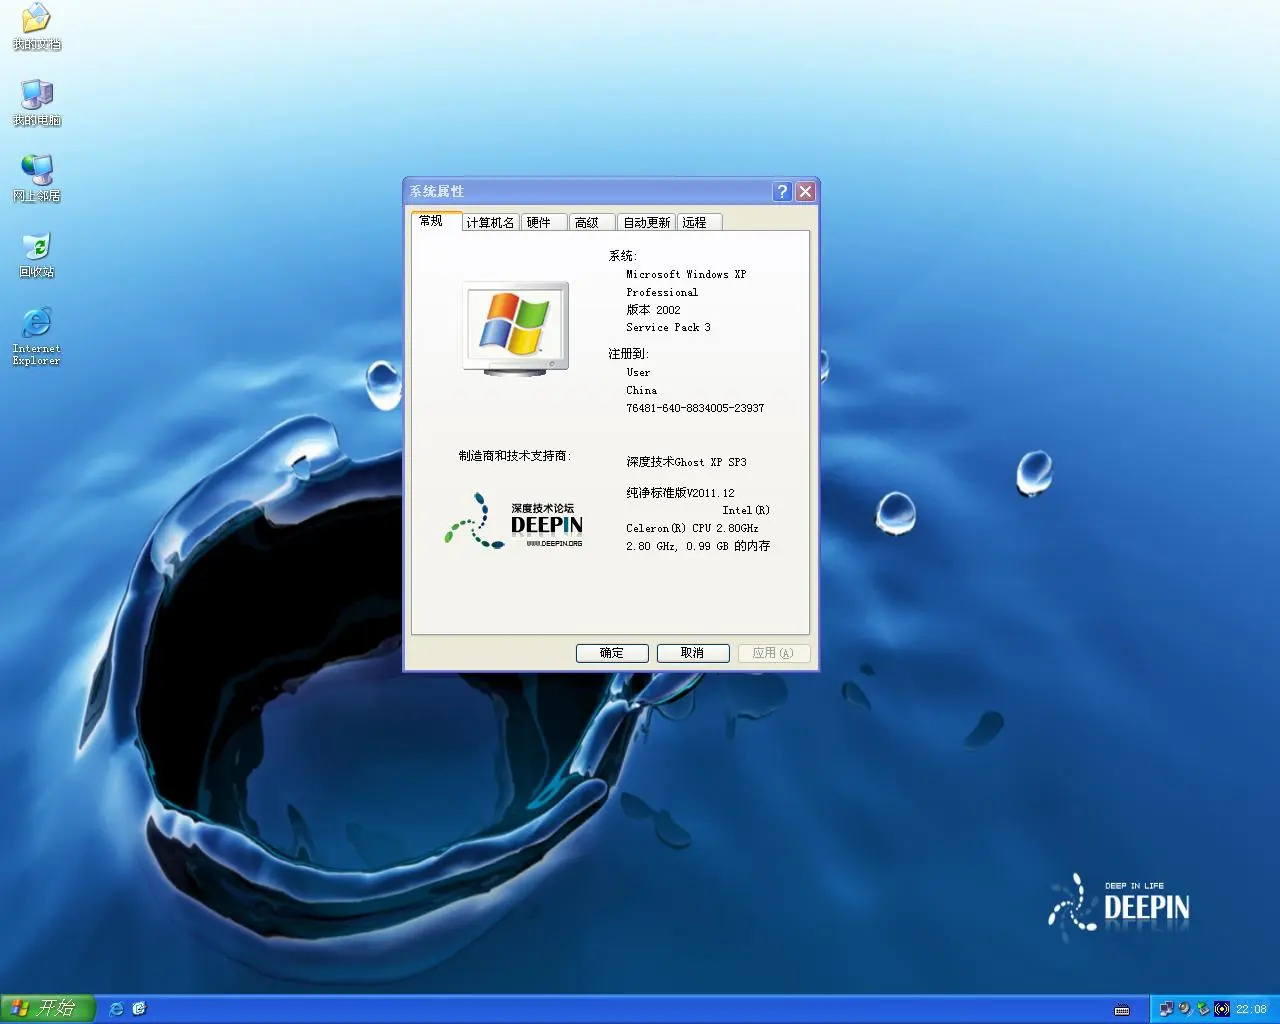The width and height of the screenshot is (1280, 1024).
Task: Open the 开始 (Start) menu
Action: tap(45, 1008)
